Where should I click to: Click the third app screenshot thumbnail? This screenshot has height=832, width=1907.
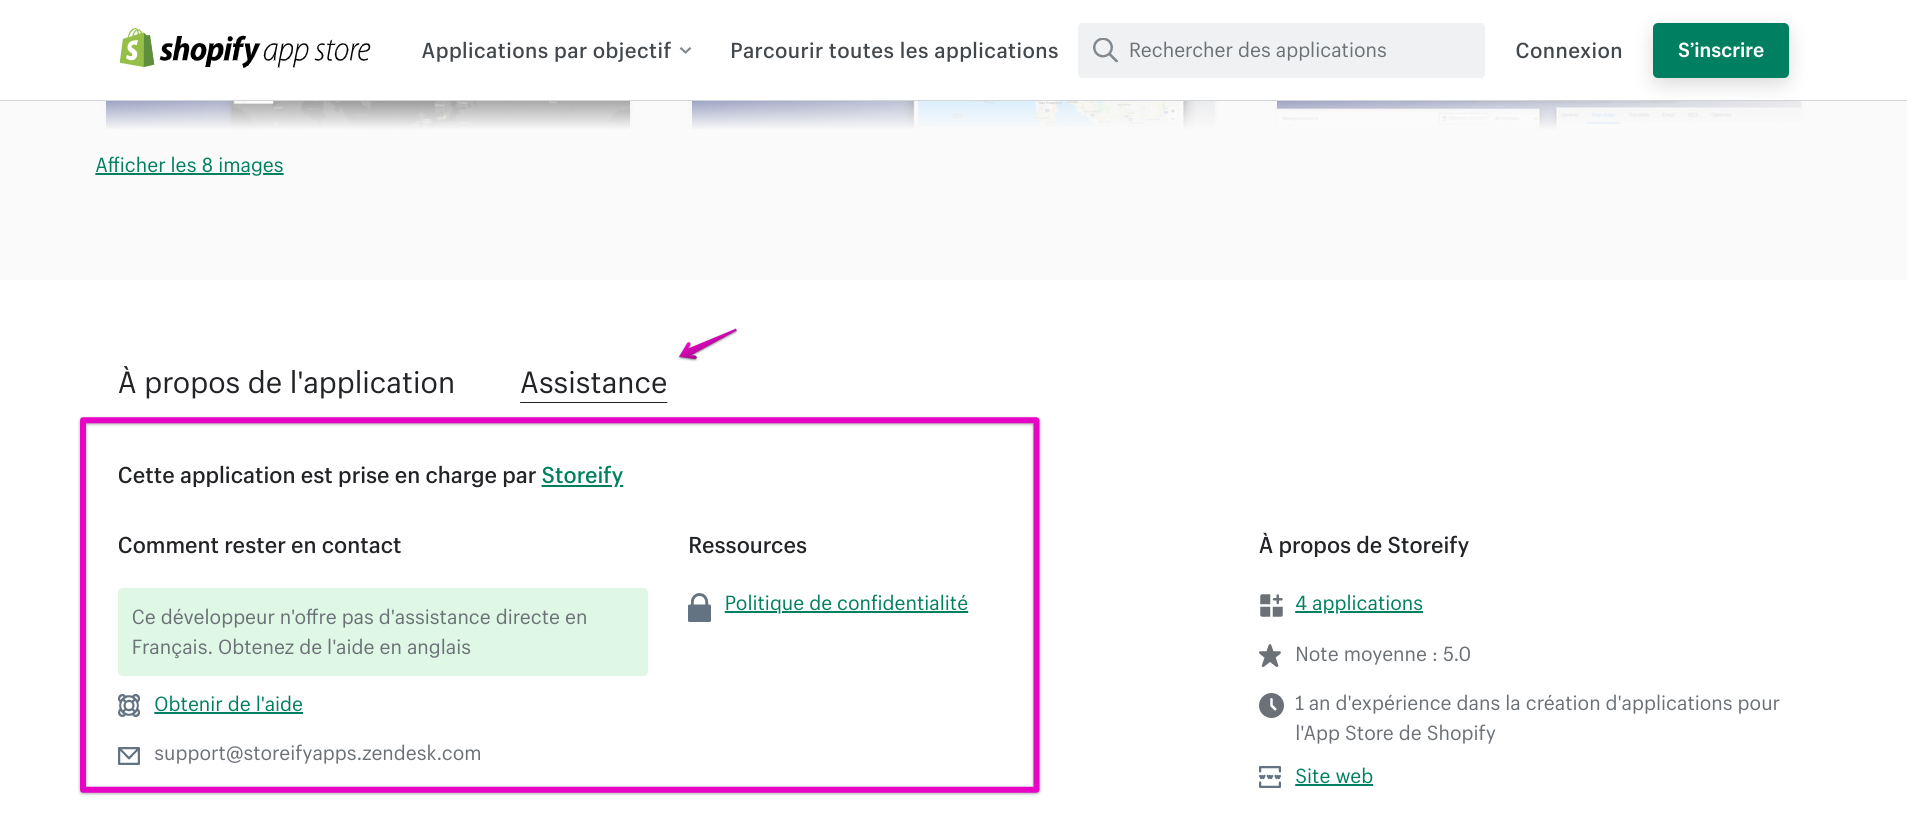[1539, 114]
